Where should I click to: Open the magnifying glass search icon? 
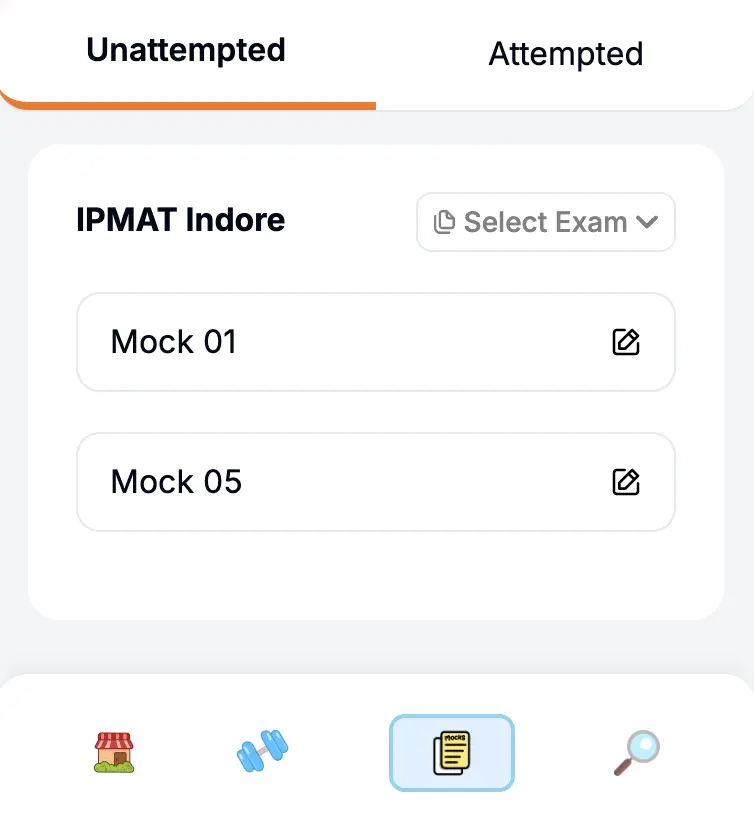point(637,752)
